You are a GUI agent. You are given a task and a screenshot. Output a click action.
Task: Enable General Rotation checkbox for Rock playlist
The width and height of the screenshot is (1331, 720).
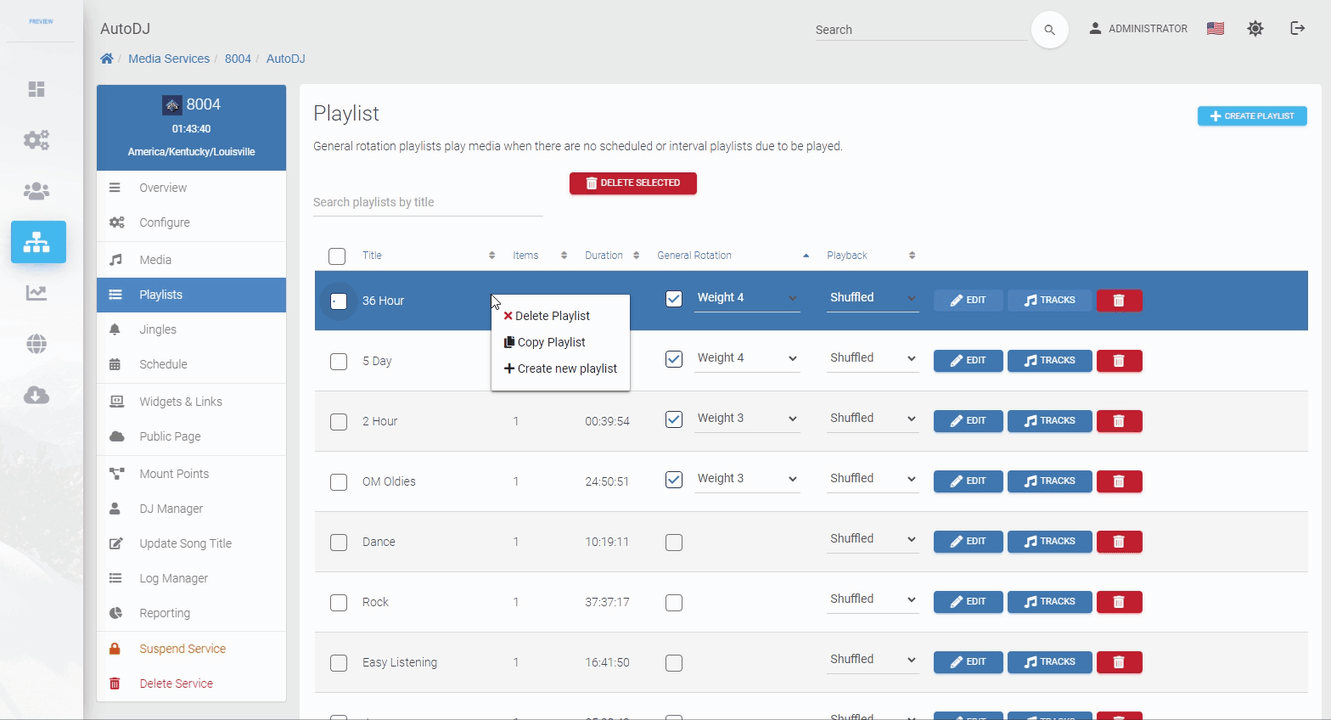point(674,603)
